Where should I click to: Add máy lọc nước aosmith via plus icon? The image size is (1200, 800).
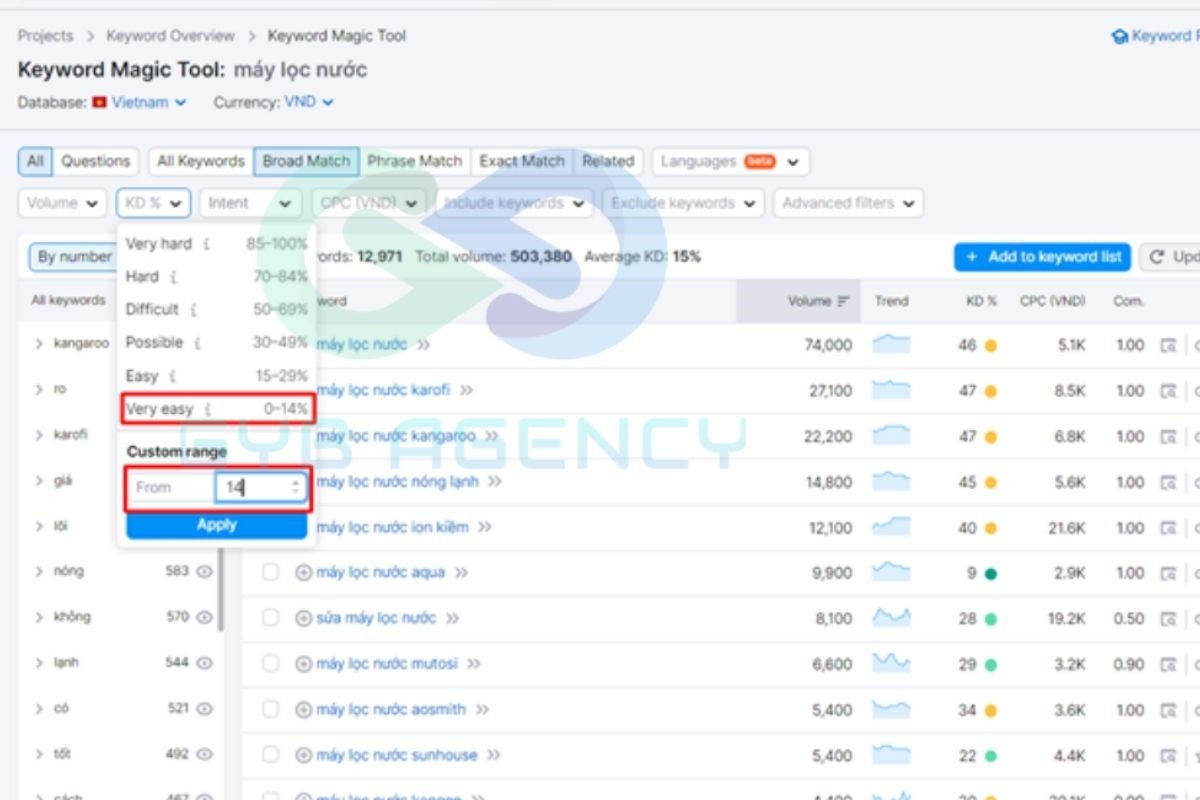coord(303,710)
